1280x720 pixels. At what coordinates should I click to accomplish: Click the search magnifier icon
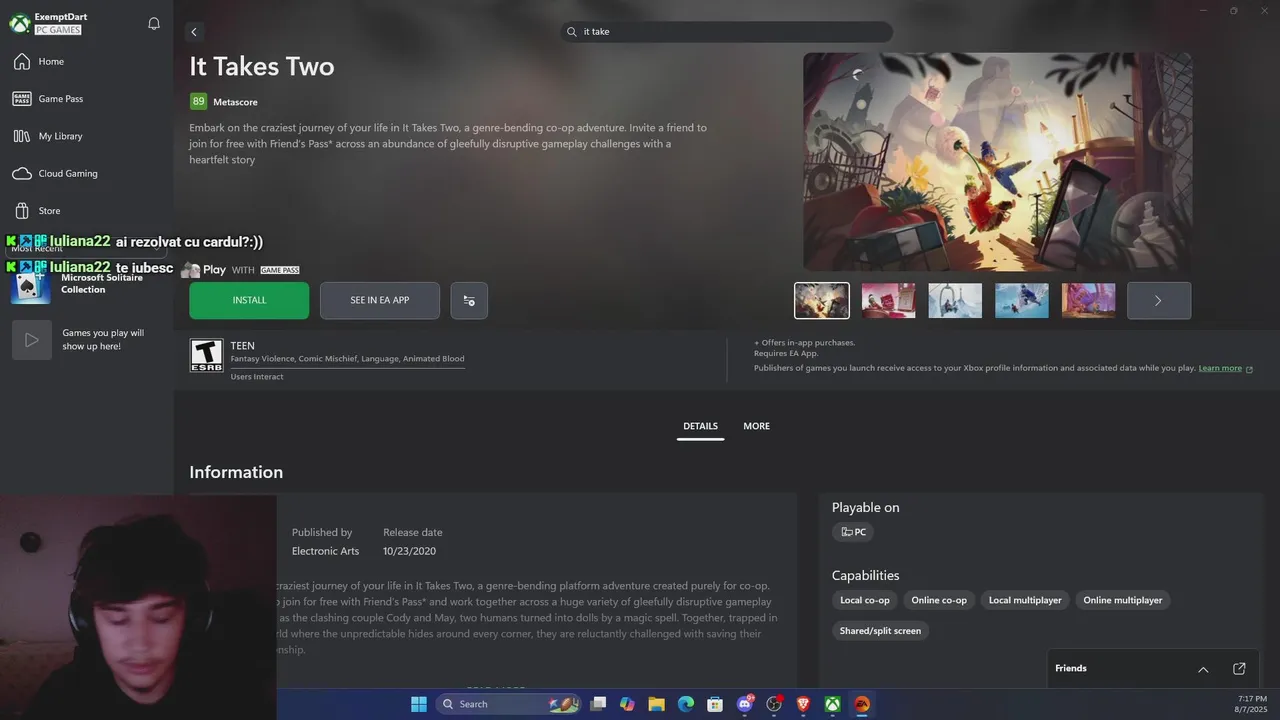click(572, 32)
